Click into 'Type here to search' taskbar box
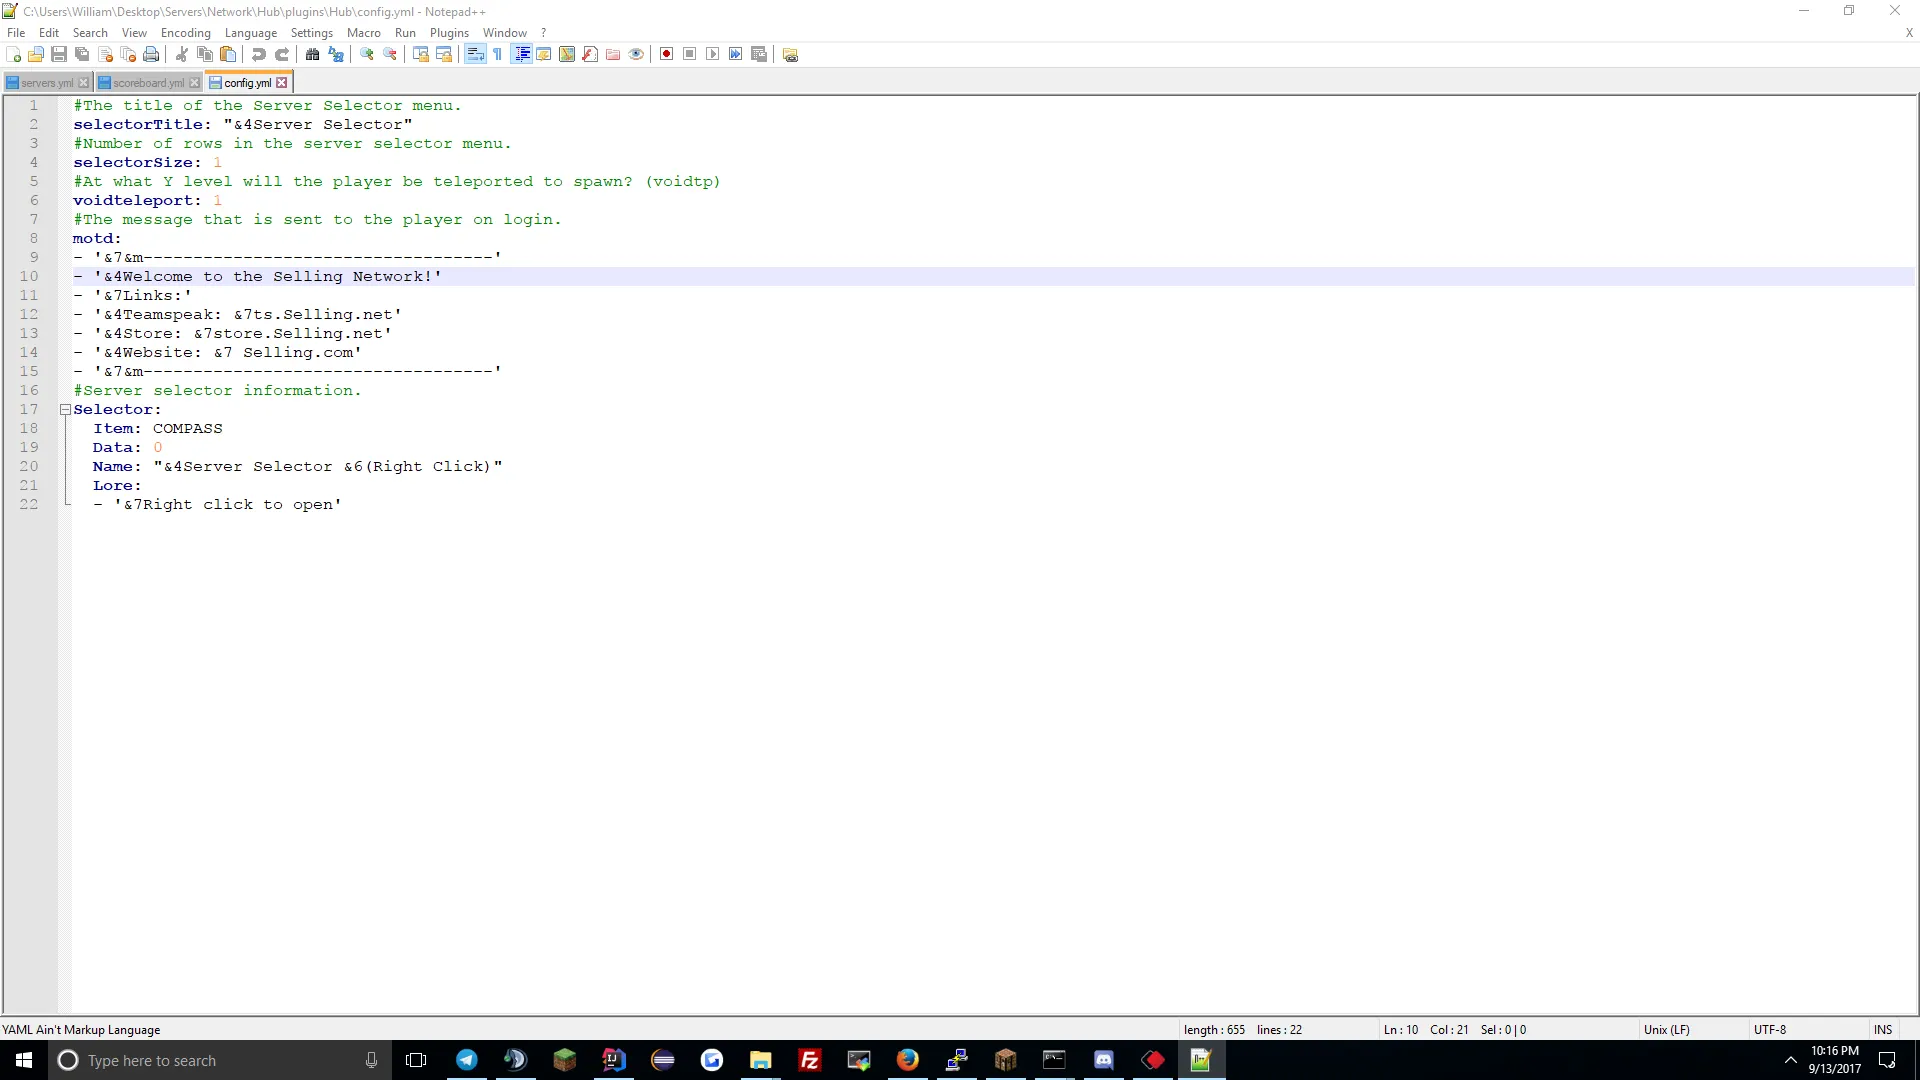 click(x=218, y=1060)
